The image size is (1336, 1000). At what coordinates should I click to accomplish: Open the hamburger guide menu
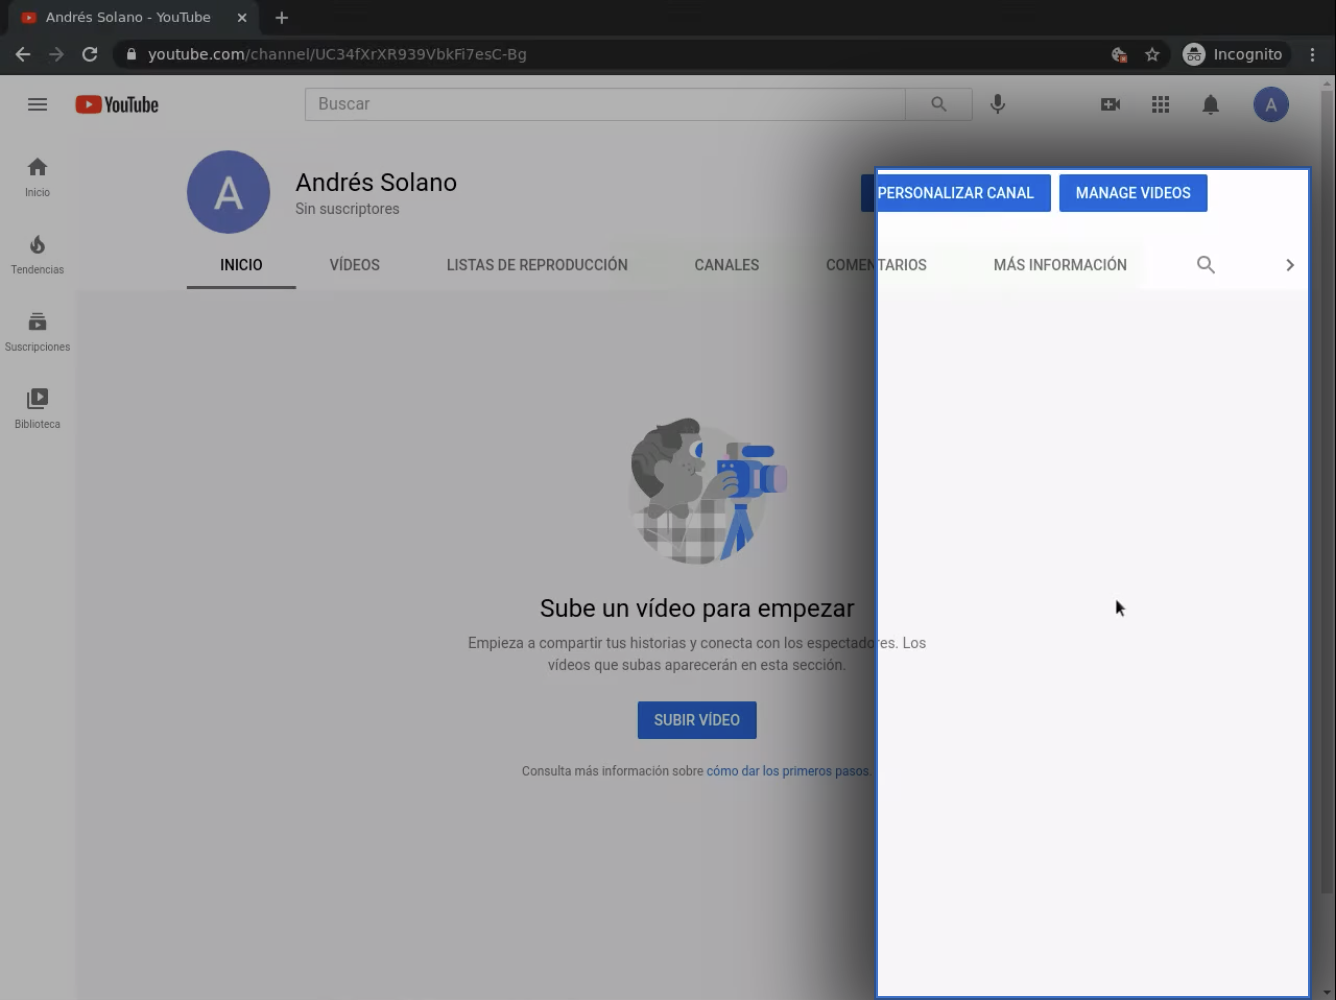pyautogui.click(x=37, y=104)
